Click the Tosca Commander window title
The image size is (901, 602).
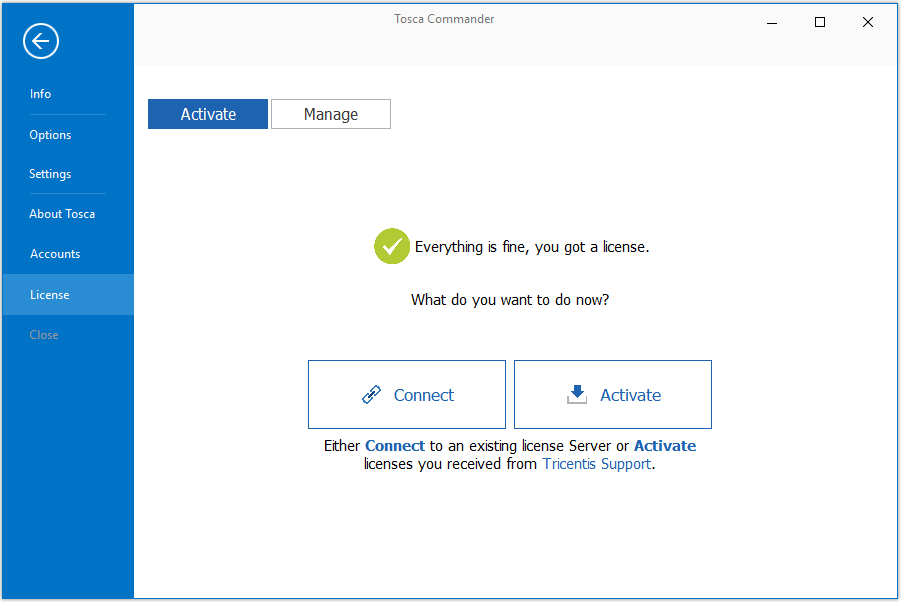tap(444, 19)
